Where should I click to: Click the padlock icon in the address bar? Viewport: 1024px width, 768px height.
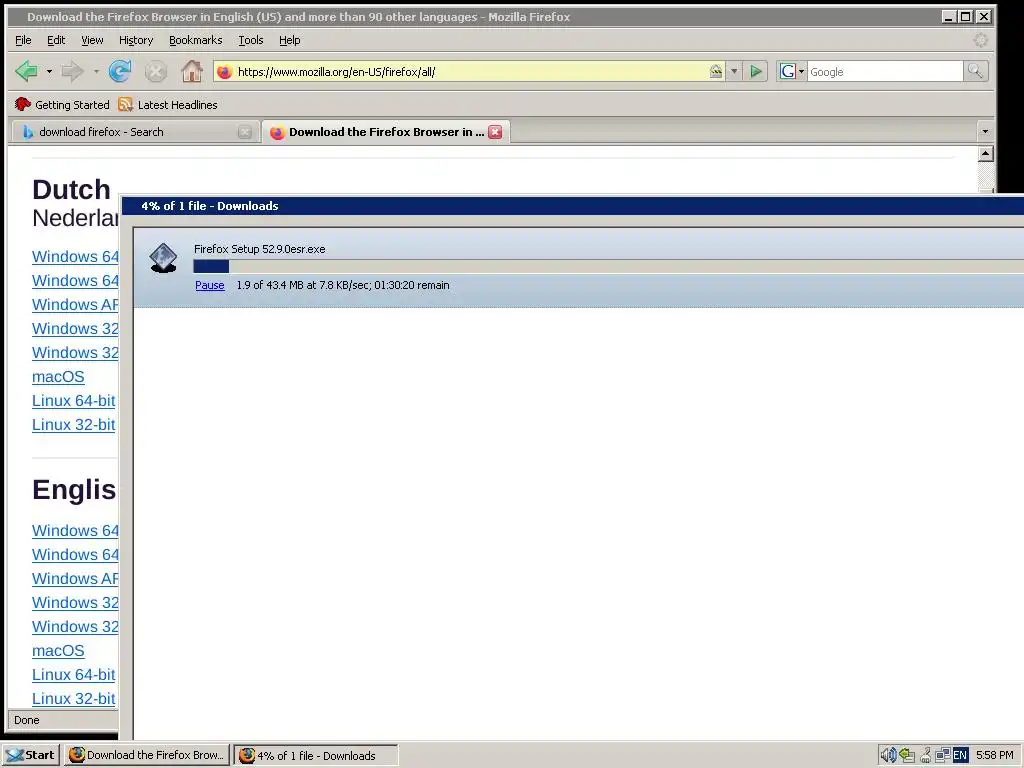coord(716,71)
